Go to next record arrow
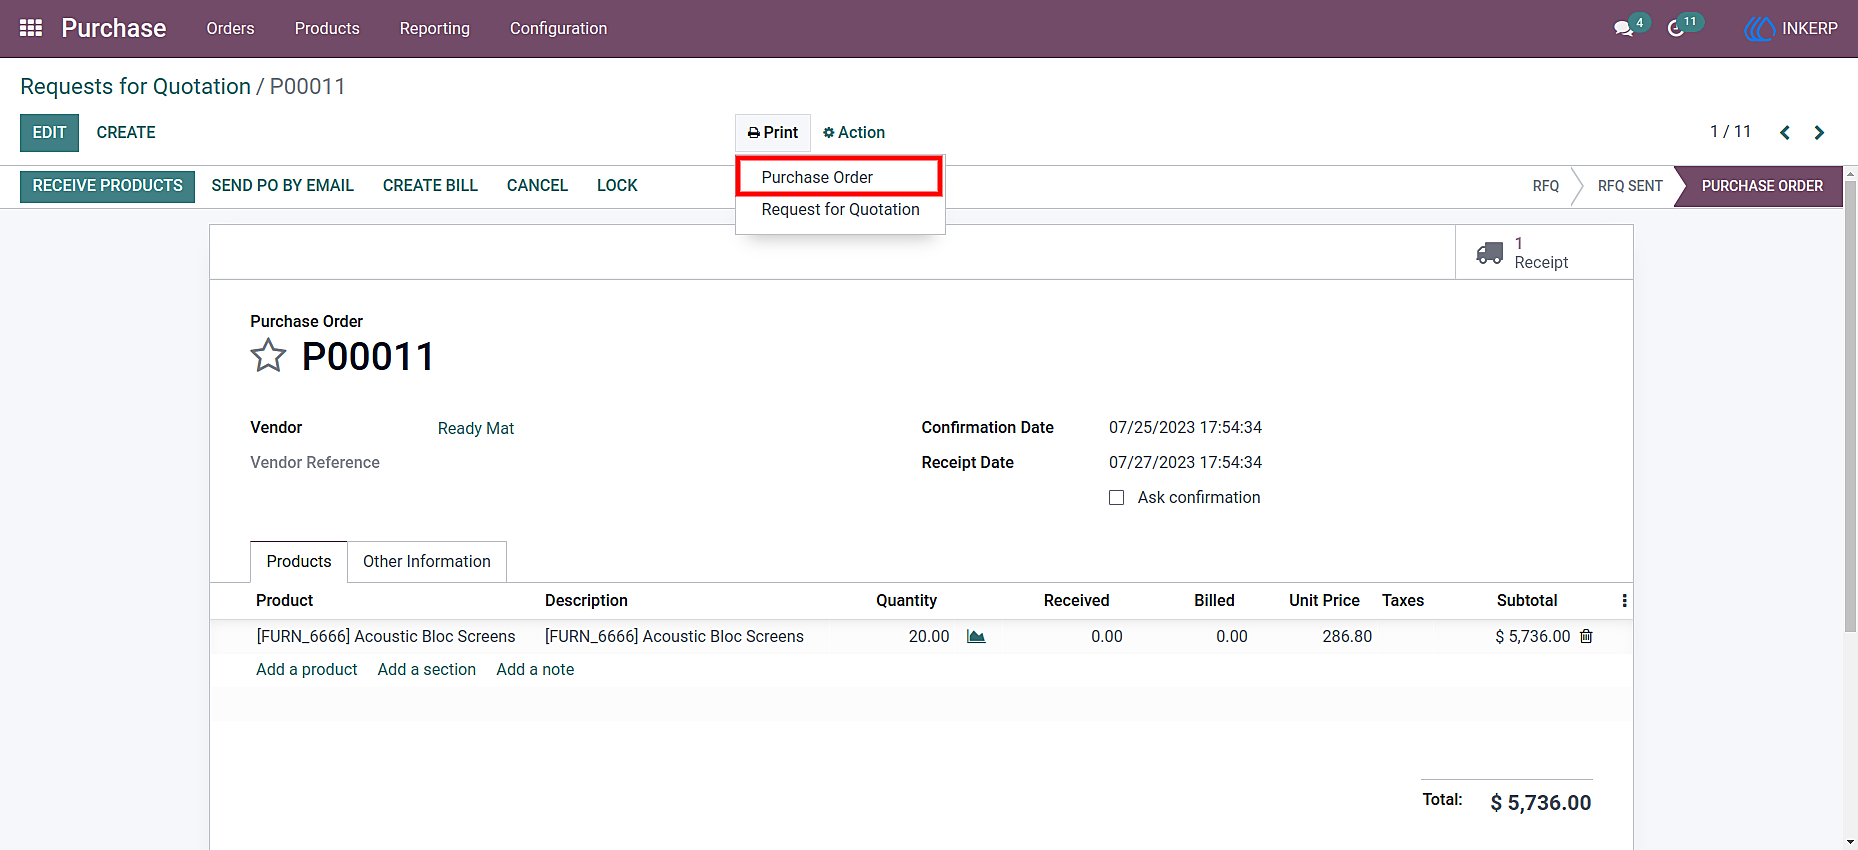 (1819, 132)
